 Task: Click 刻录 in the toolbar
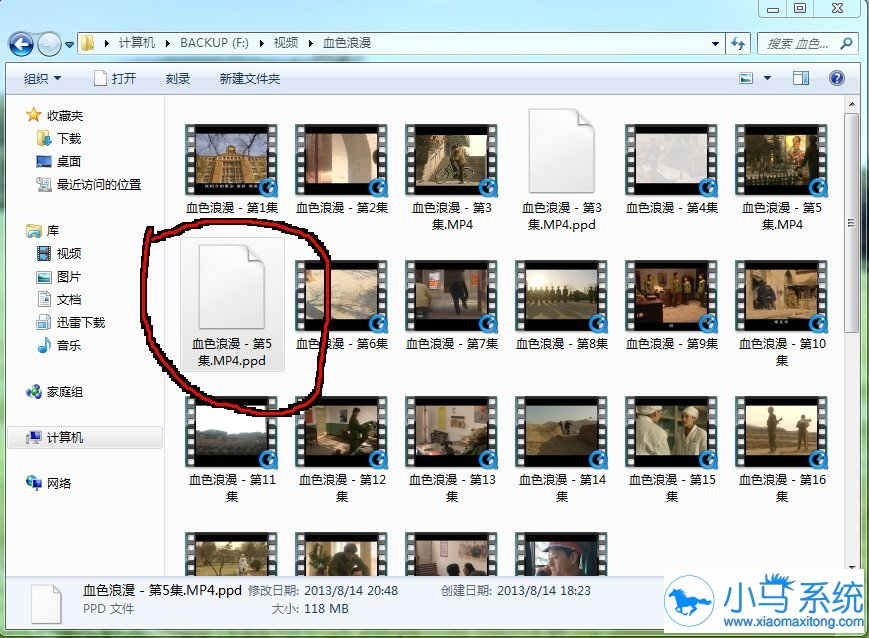[x=177, y=79]
